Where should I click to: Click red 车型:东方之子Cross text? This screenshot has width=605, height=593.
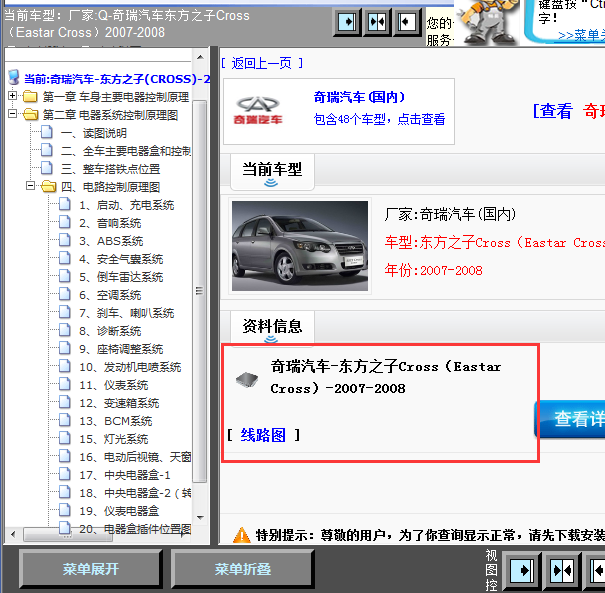coord(495,242)
